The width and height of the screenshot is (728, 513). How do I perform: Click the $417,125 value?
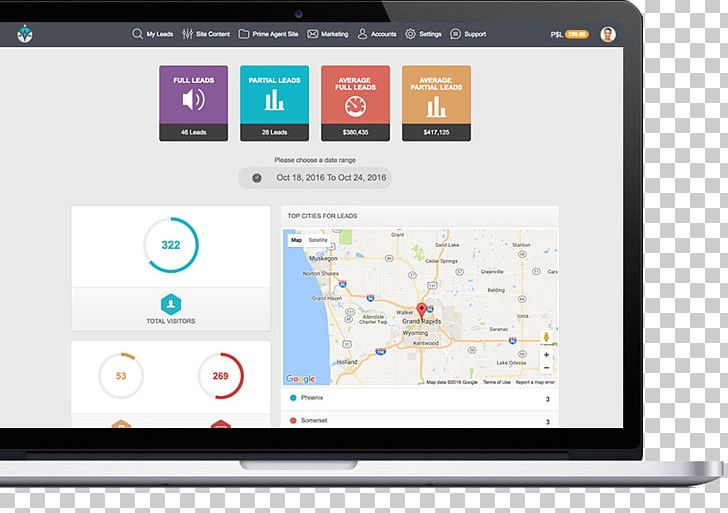point(436,132)
